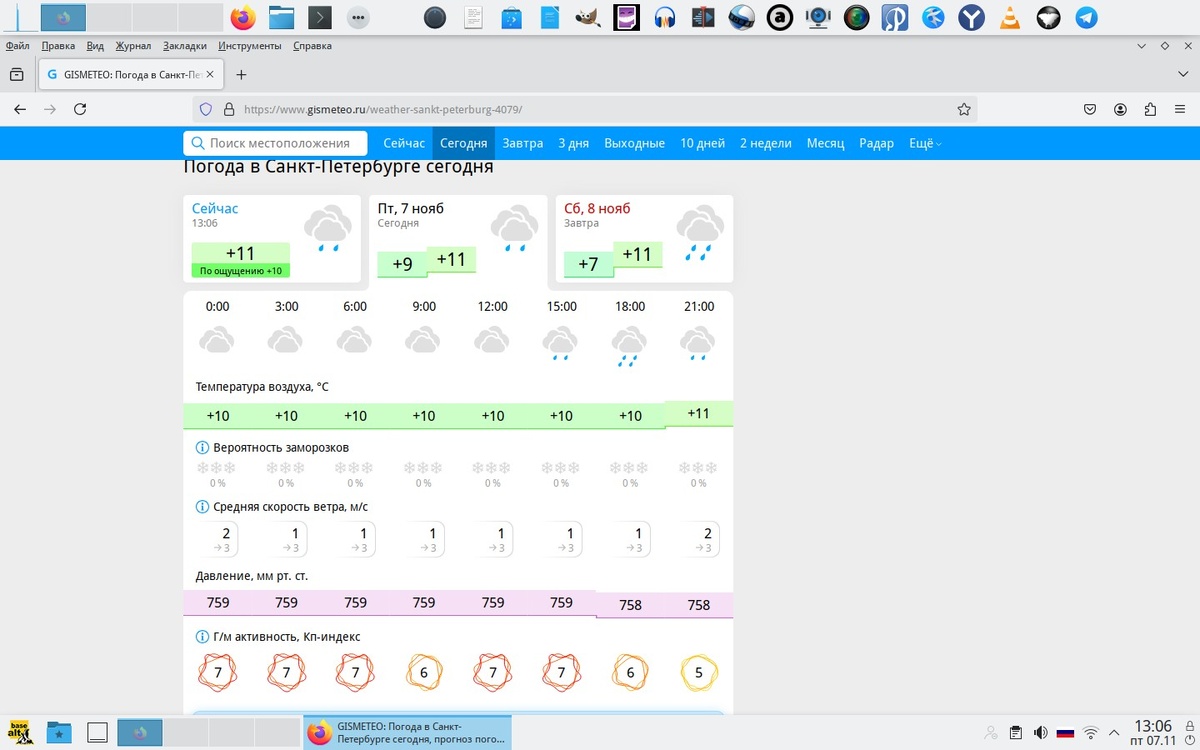Open the headphones audio app in top panel
The image size is (1200, 750).
coord(665,17)
